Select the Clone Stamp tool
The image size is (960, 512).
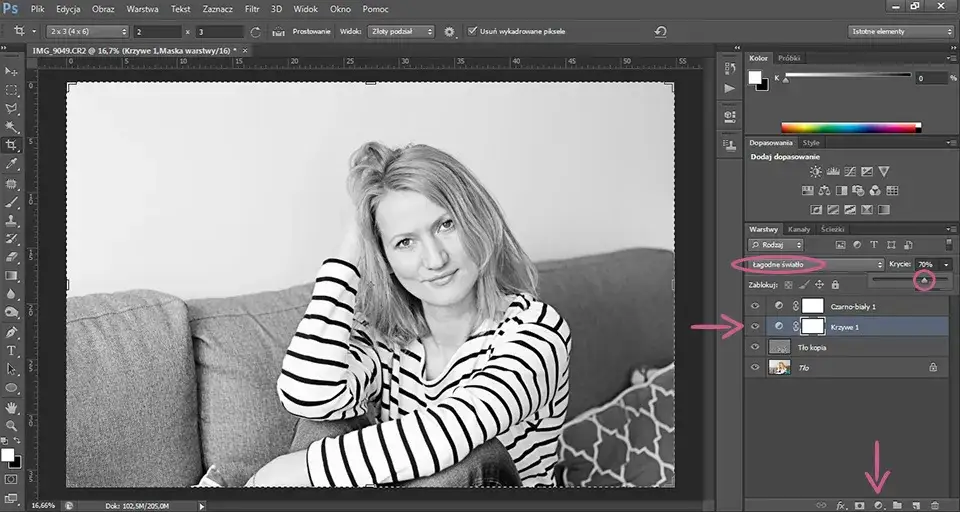[x=11, y=220]
